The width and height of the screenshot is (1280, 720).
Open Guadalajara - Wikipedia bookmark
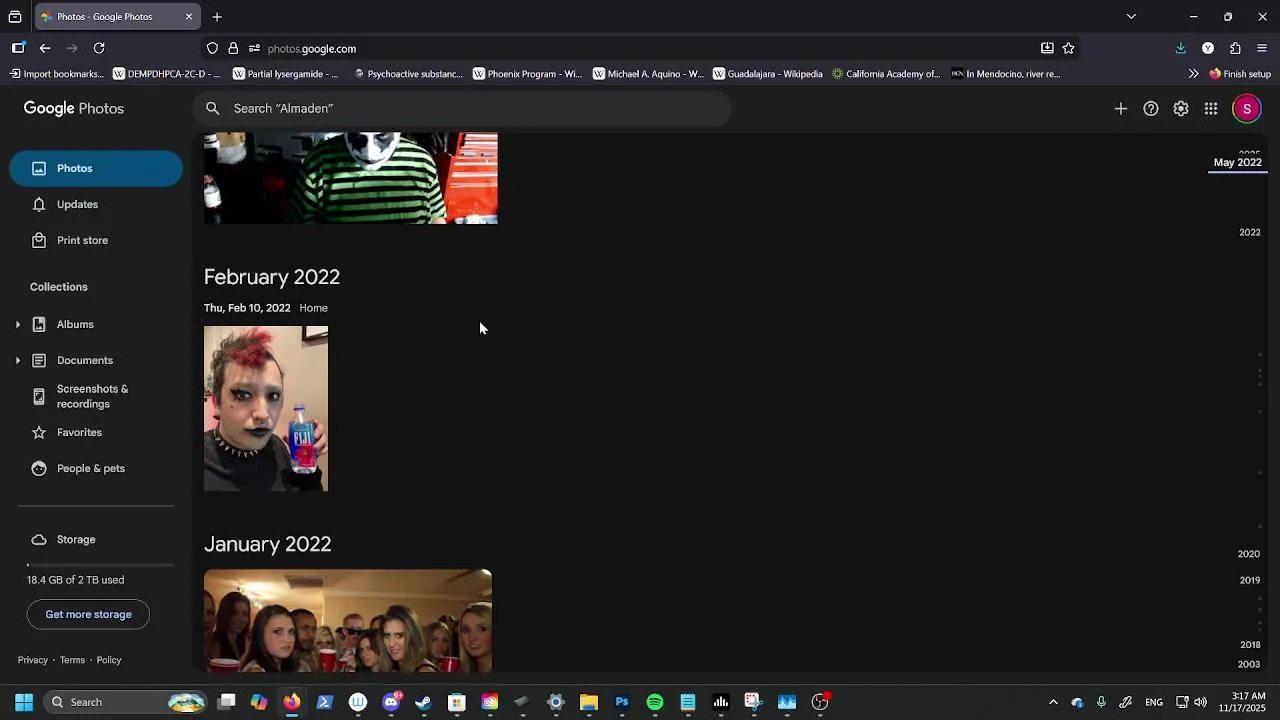[x=767, y=74]
